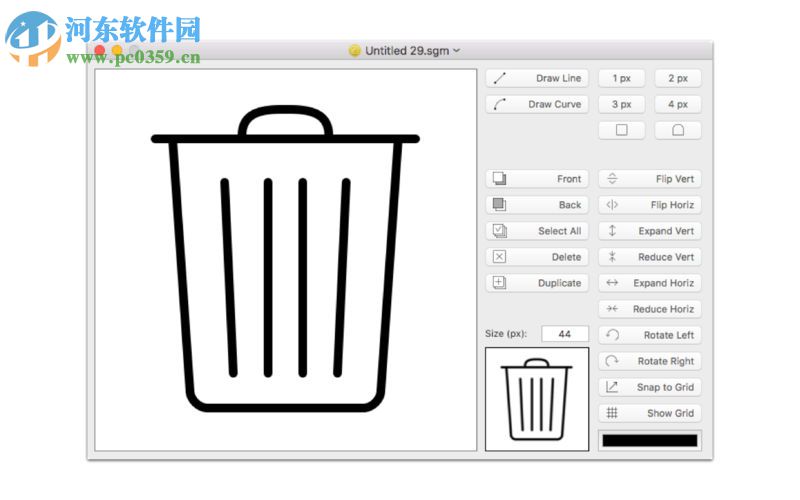
Task: Click Reduce Horiz button
Action: point(649,309)
